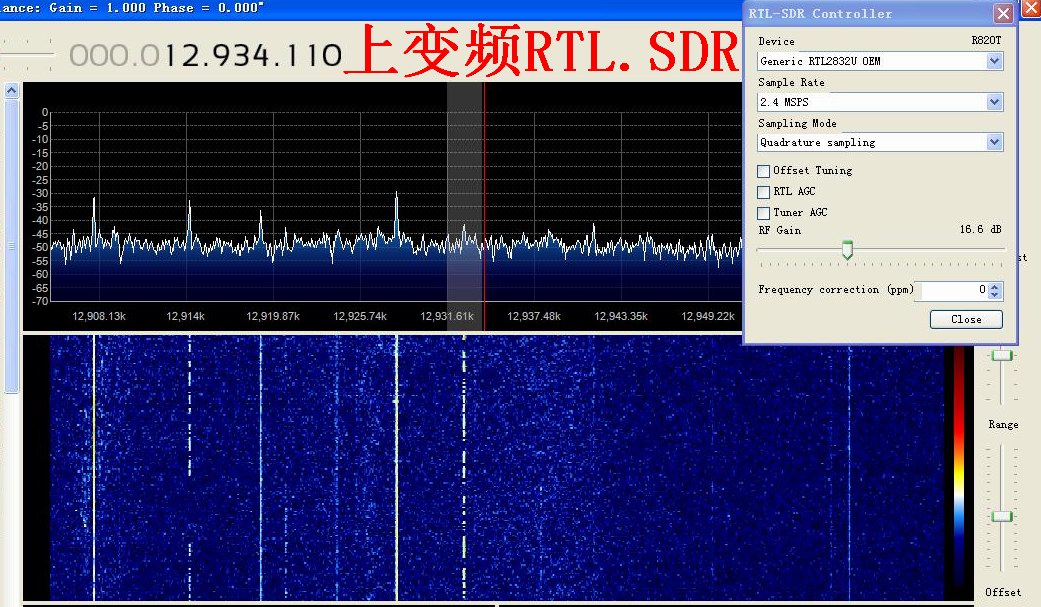Open the Device dropdown showing Generic RTL2832U OEM
This screenshot has width=1041, height=607.
point(880,61)
